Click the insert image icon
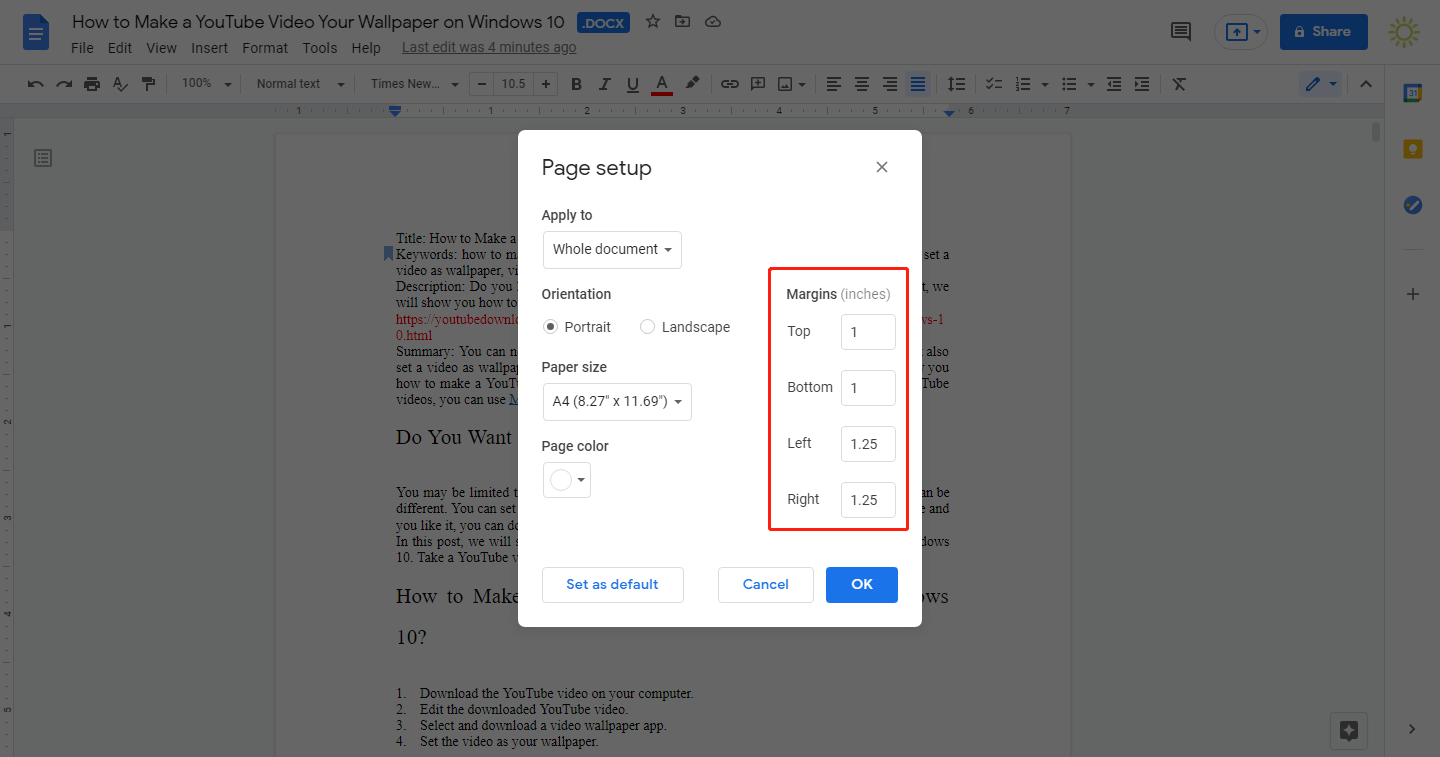This screenshot has height=757, width=1440. 786,84
